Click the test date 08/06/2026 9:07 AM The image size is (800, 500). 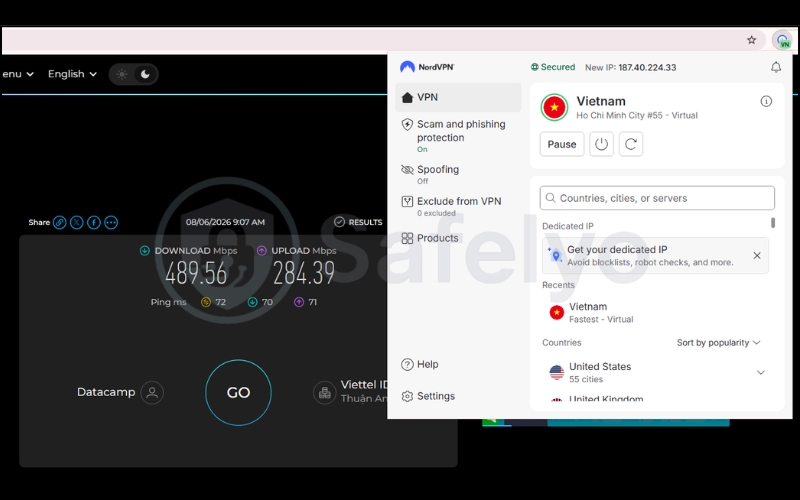pyautogui.click(x=225, y=222)
